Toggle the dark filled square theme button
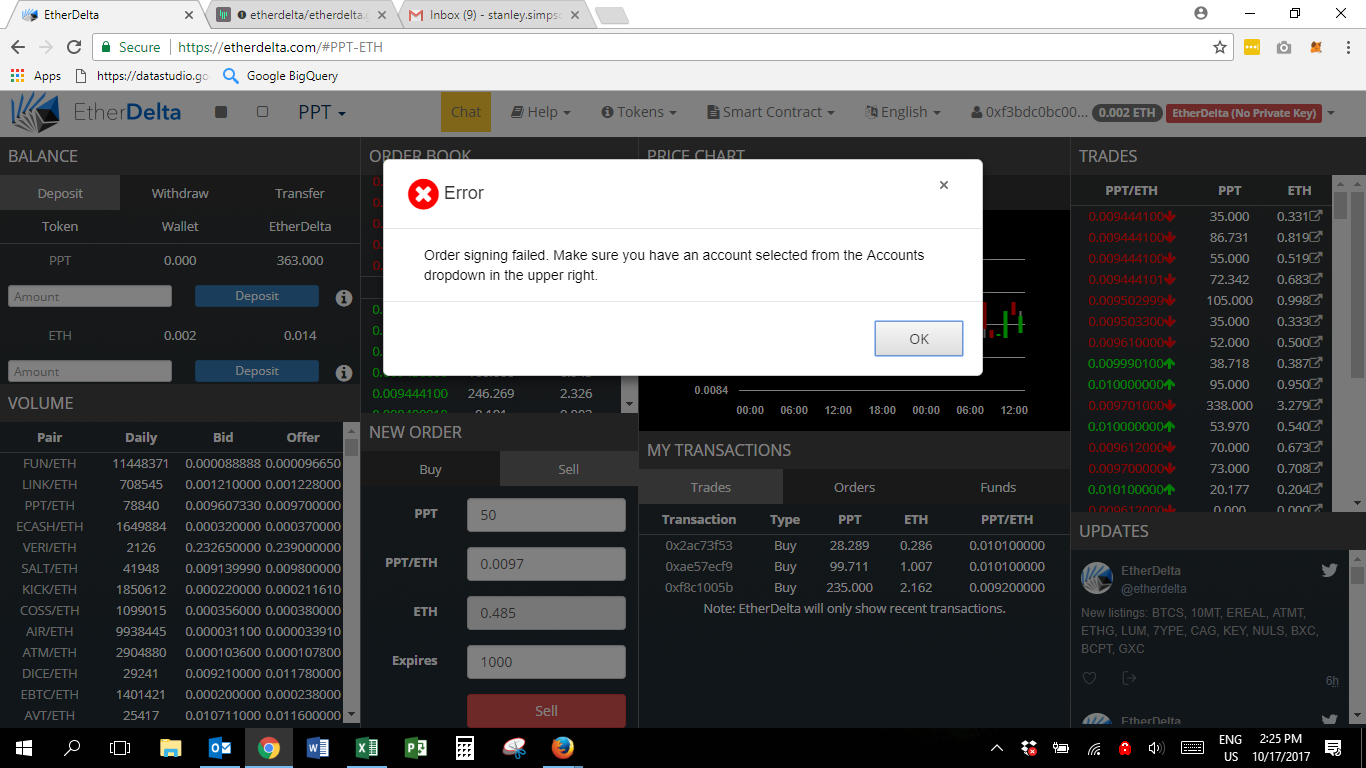The width and height of the screenshot is (1366, 768). 221,112
